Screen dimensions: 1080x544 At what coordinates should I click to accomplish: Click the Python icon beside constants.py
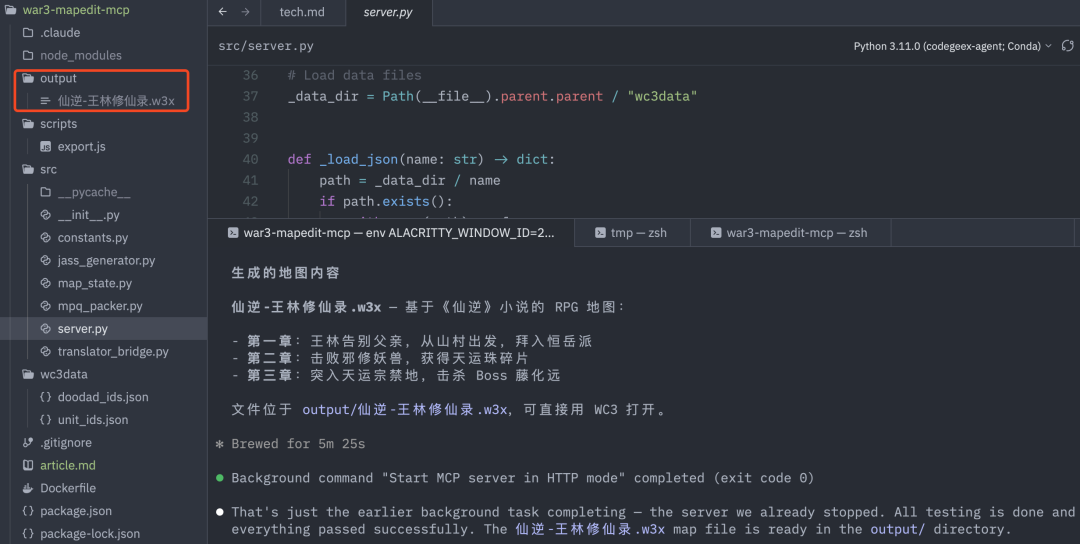point(45,237)
